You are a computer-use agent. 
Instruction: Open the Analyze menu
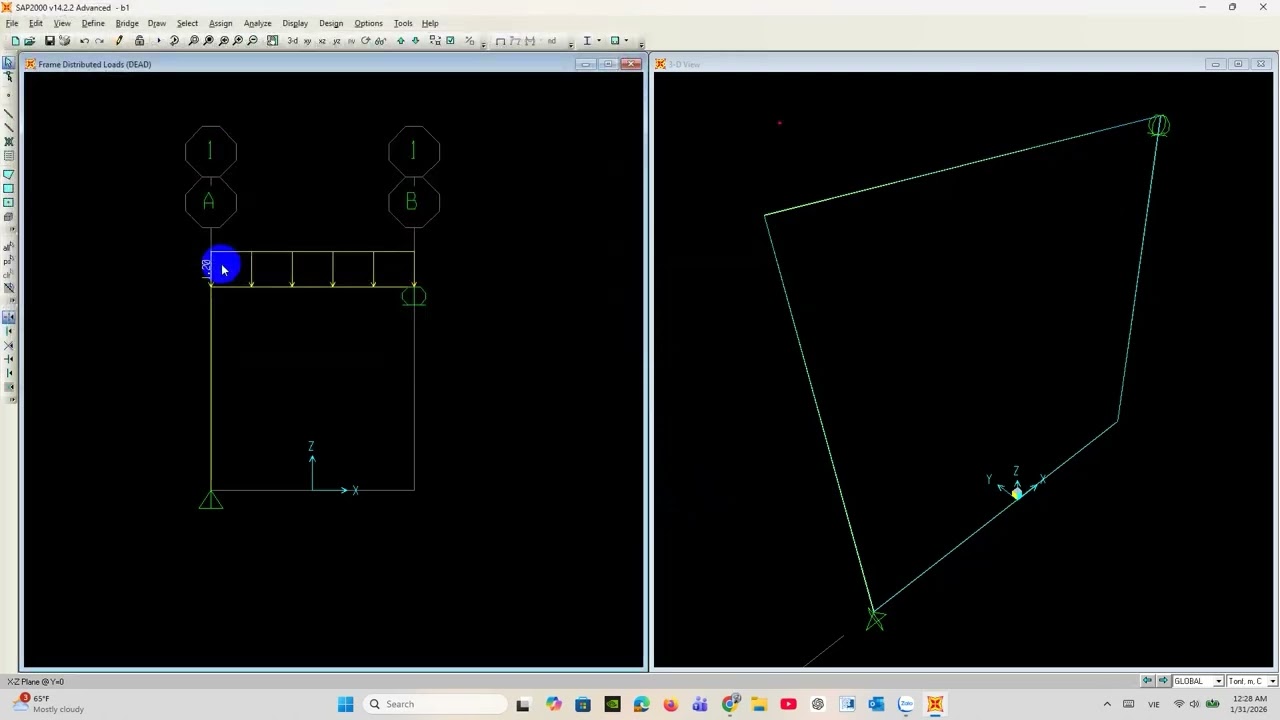point(257,23)
